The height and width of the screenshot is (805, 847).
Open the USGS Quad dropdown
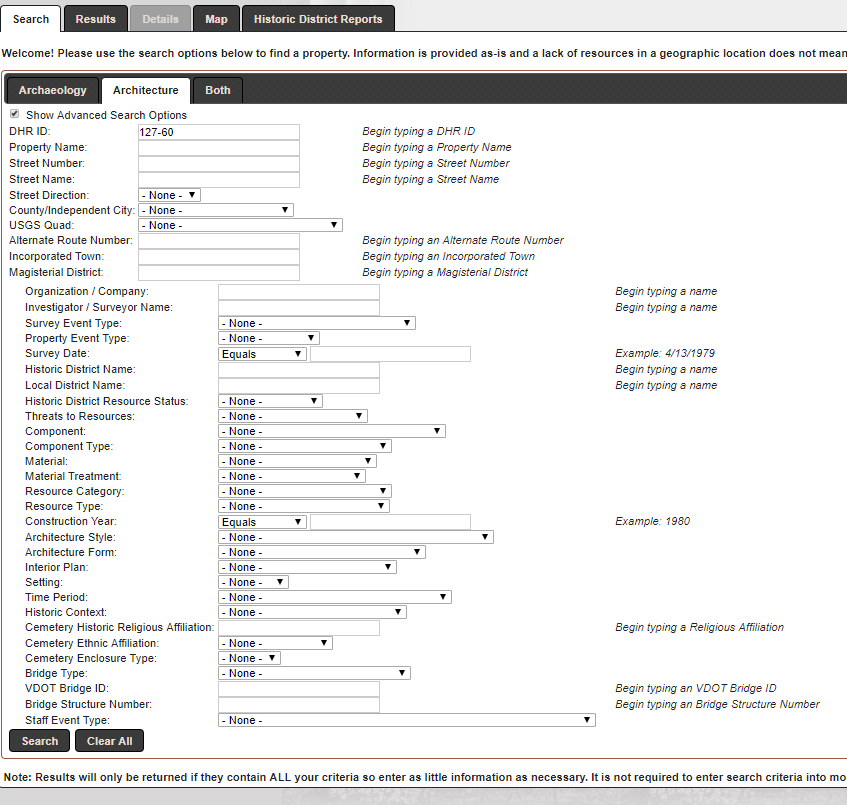(240, 225)
